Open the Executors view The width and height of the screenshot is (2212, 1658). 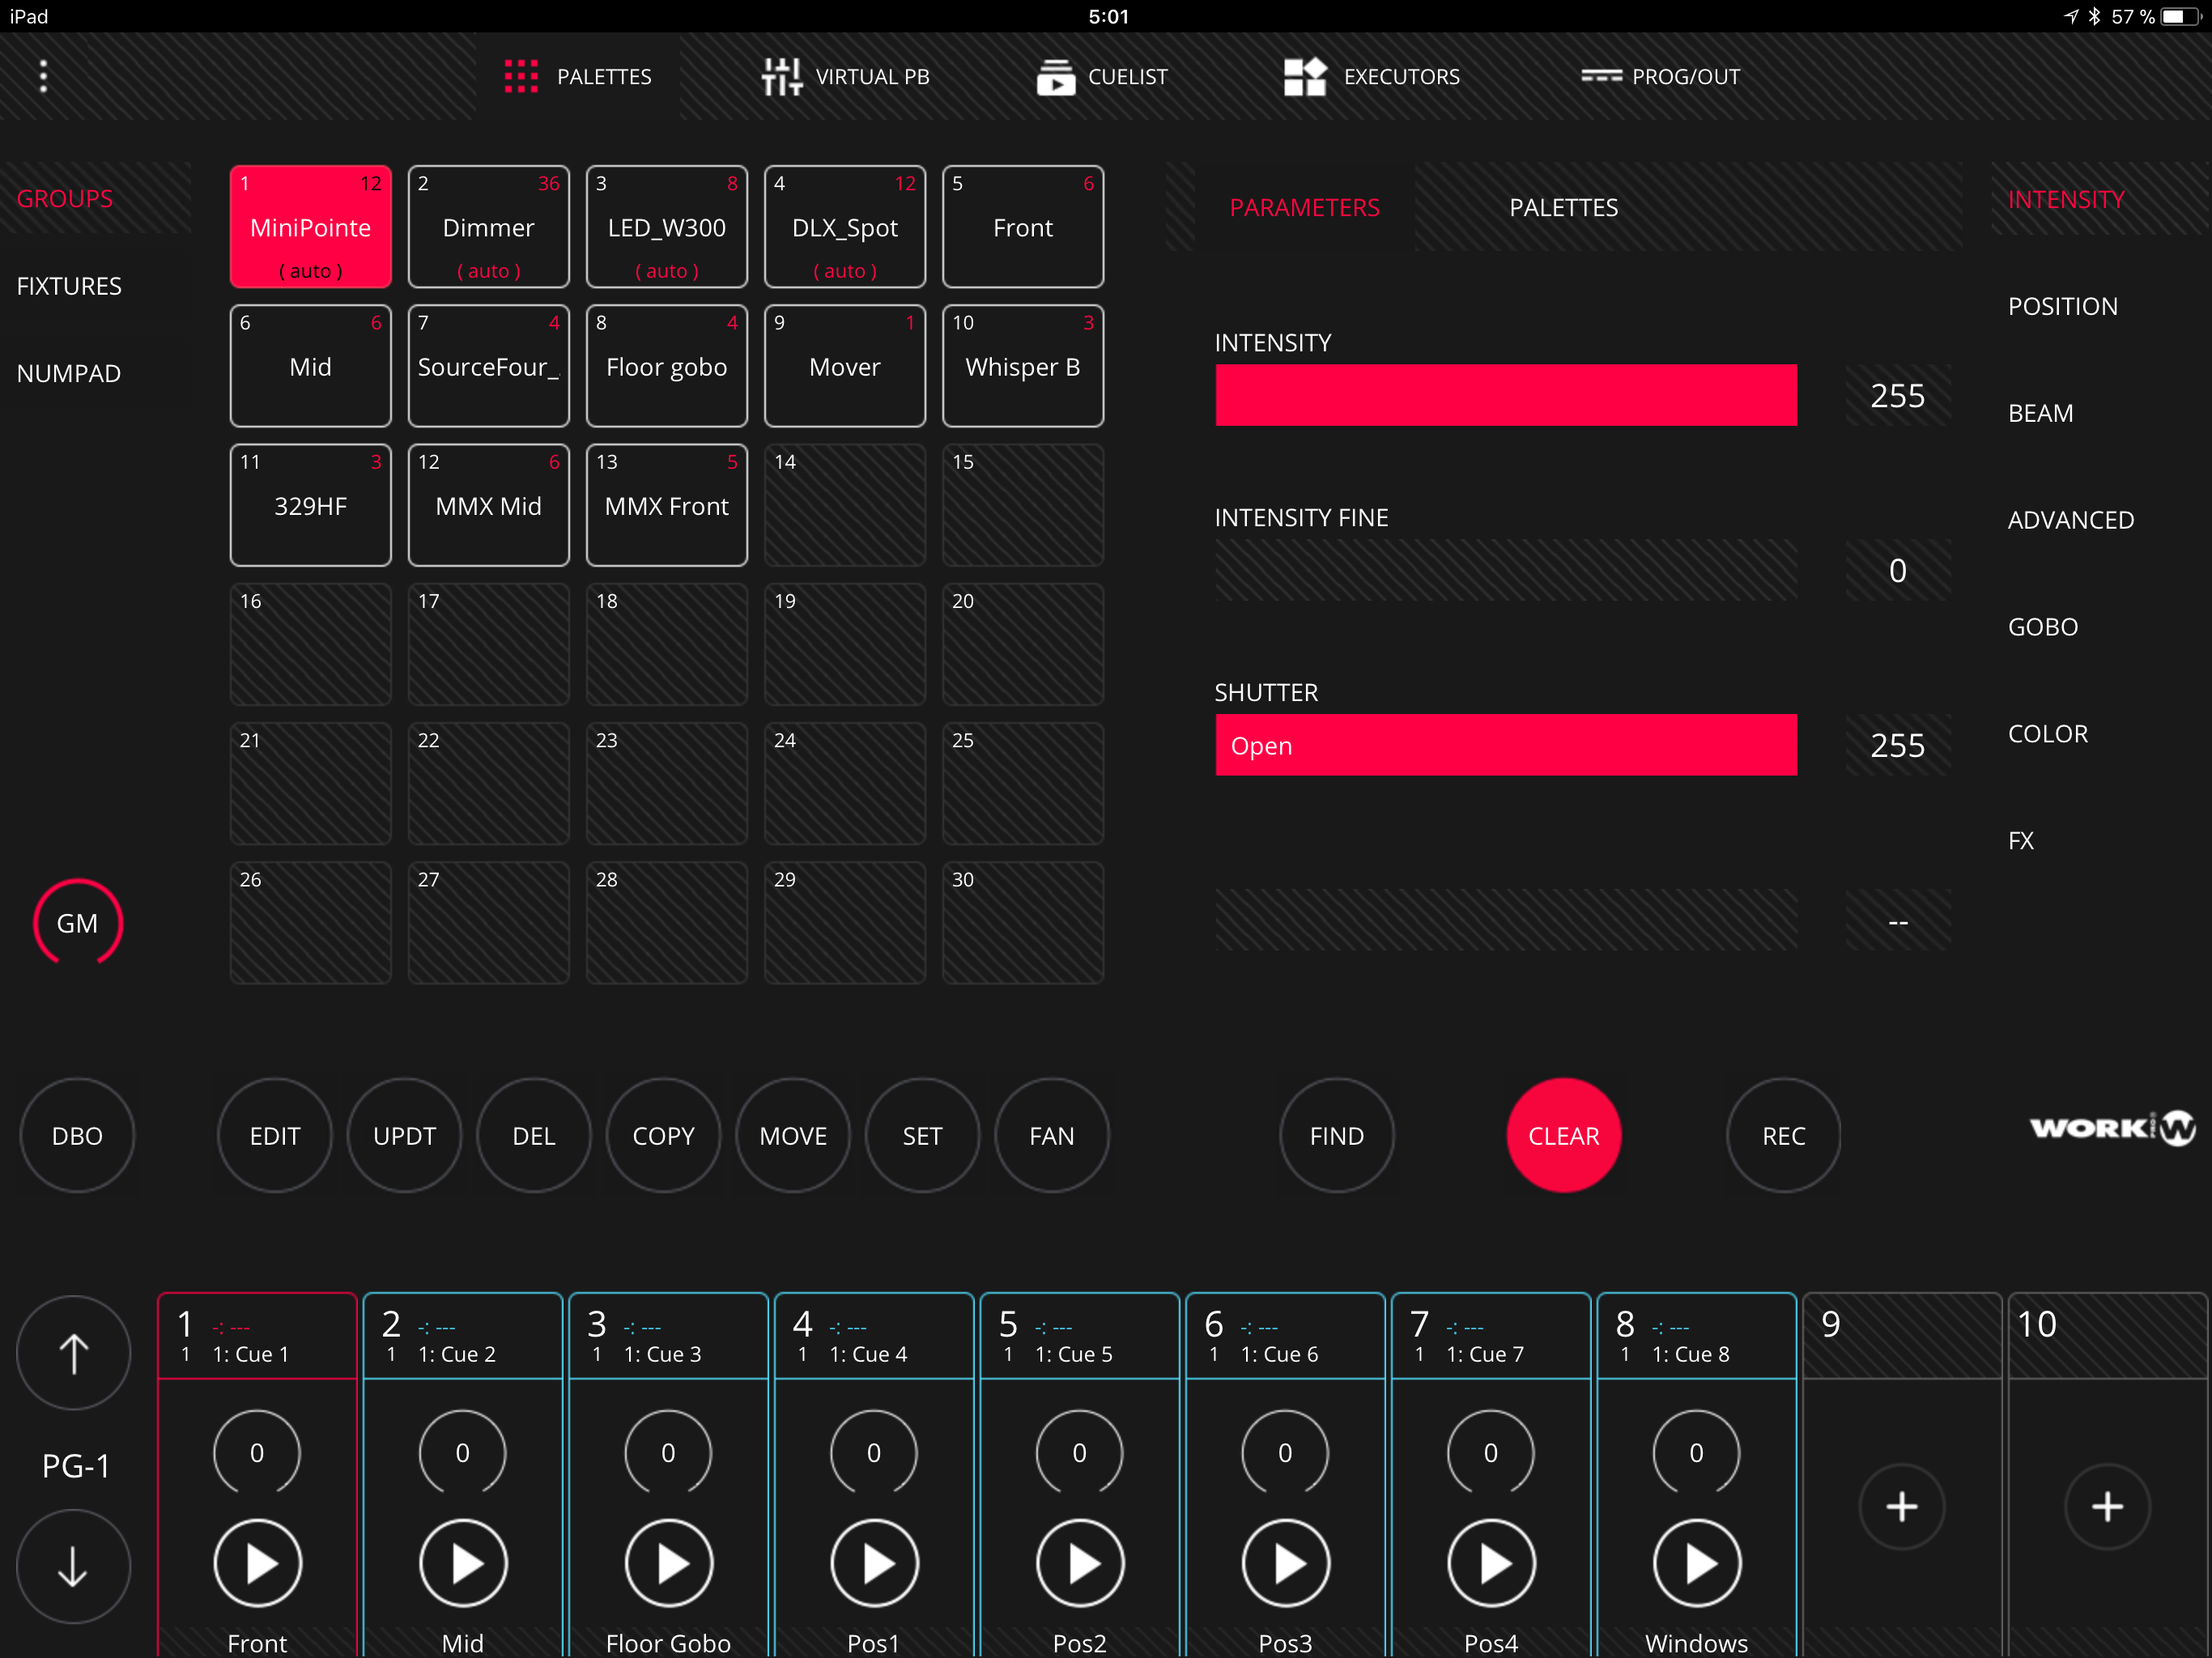point(1371,77)
